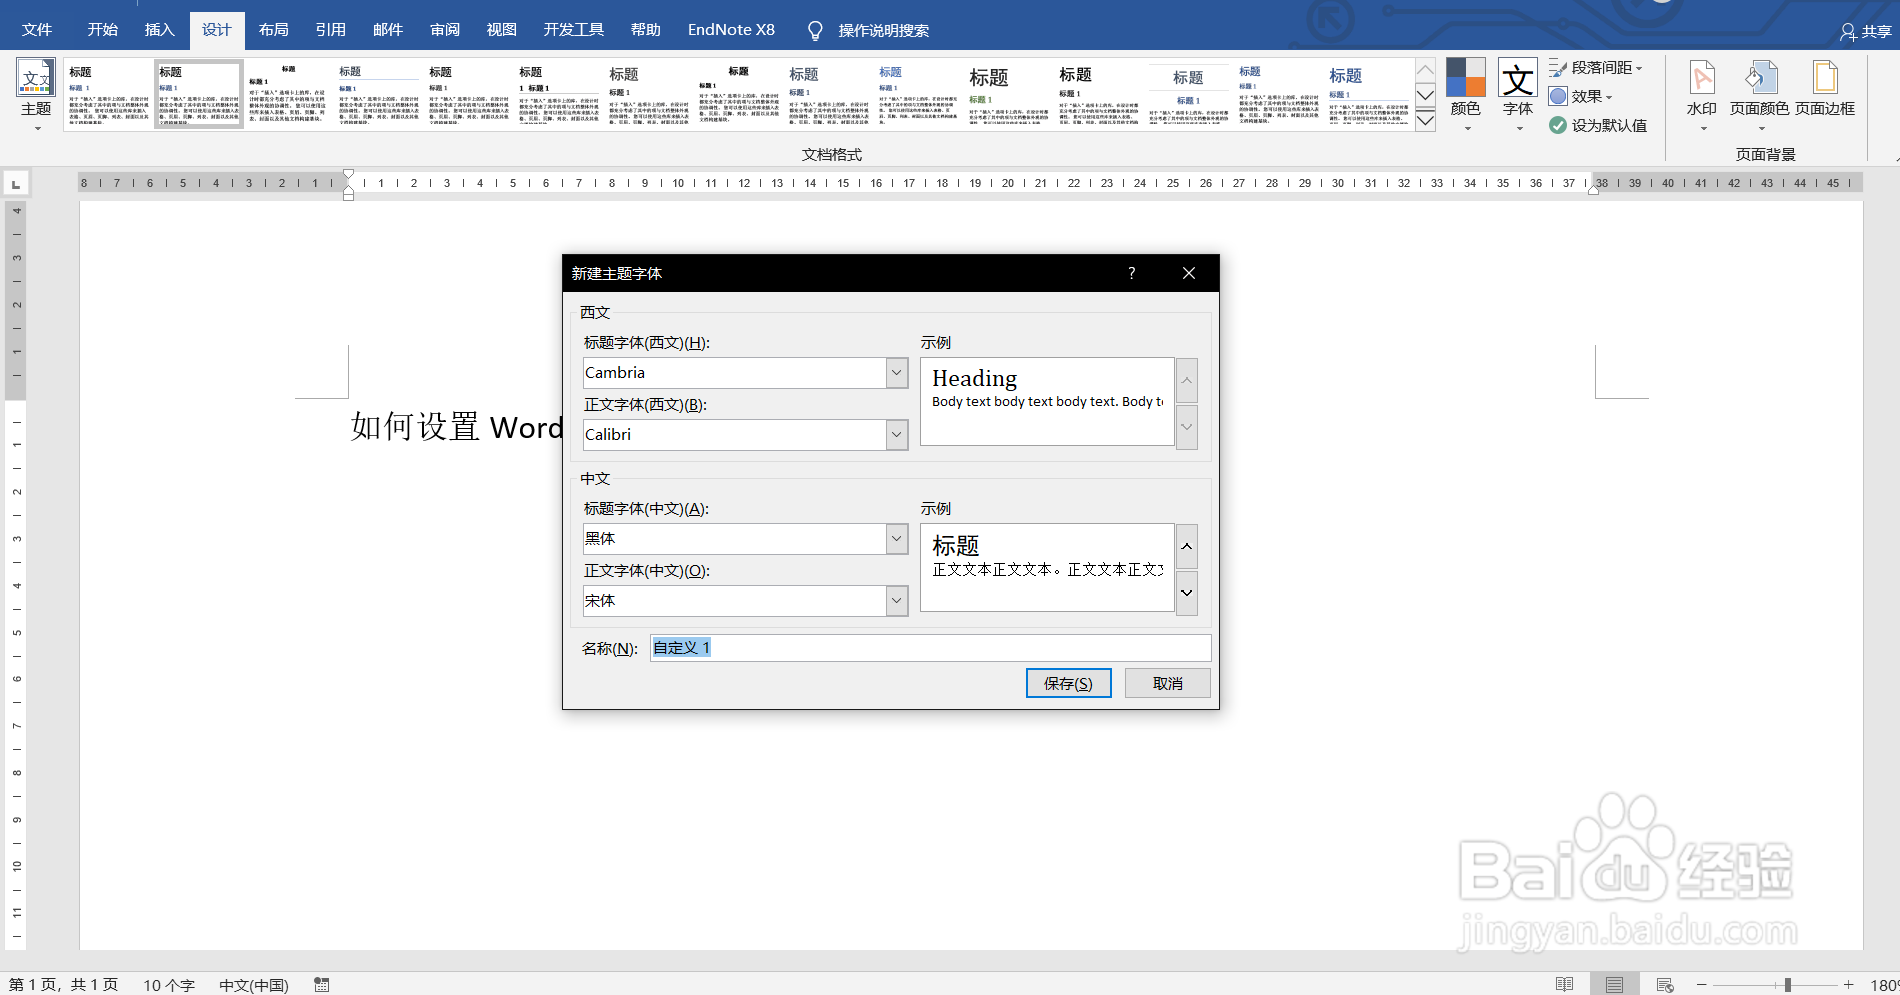Expand the 标题字体(西文) Cambria dropdown

[x=897, y=373]
